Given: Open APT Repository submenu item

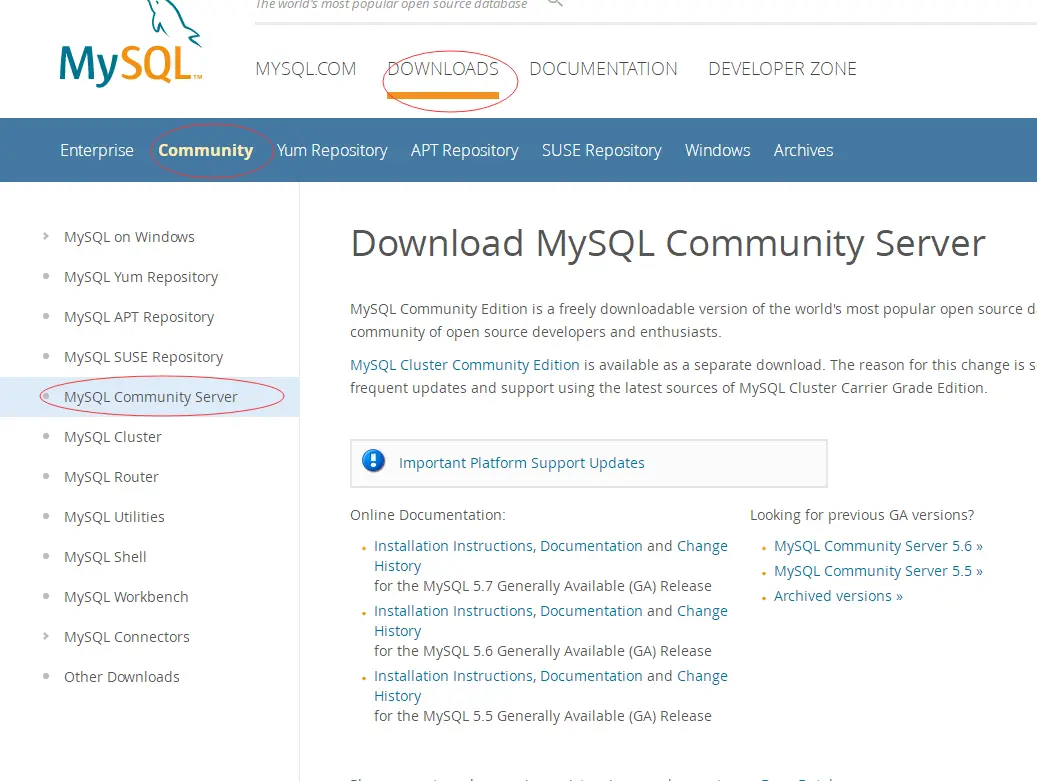Looking at the screenshot, I should point(464,151).
